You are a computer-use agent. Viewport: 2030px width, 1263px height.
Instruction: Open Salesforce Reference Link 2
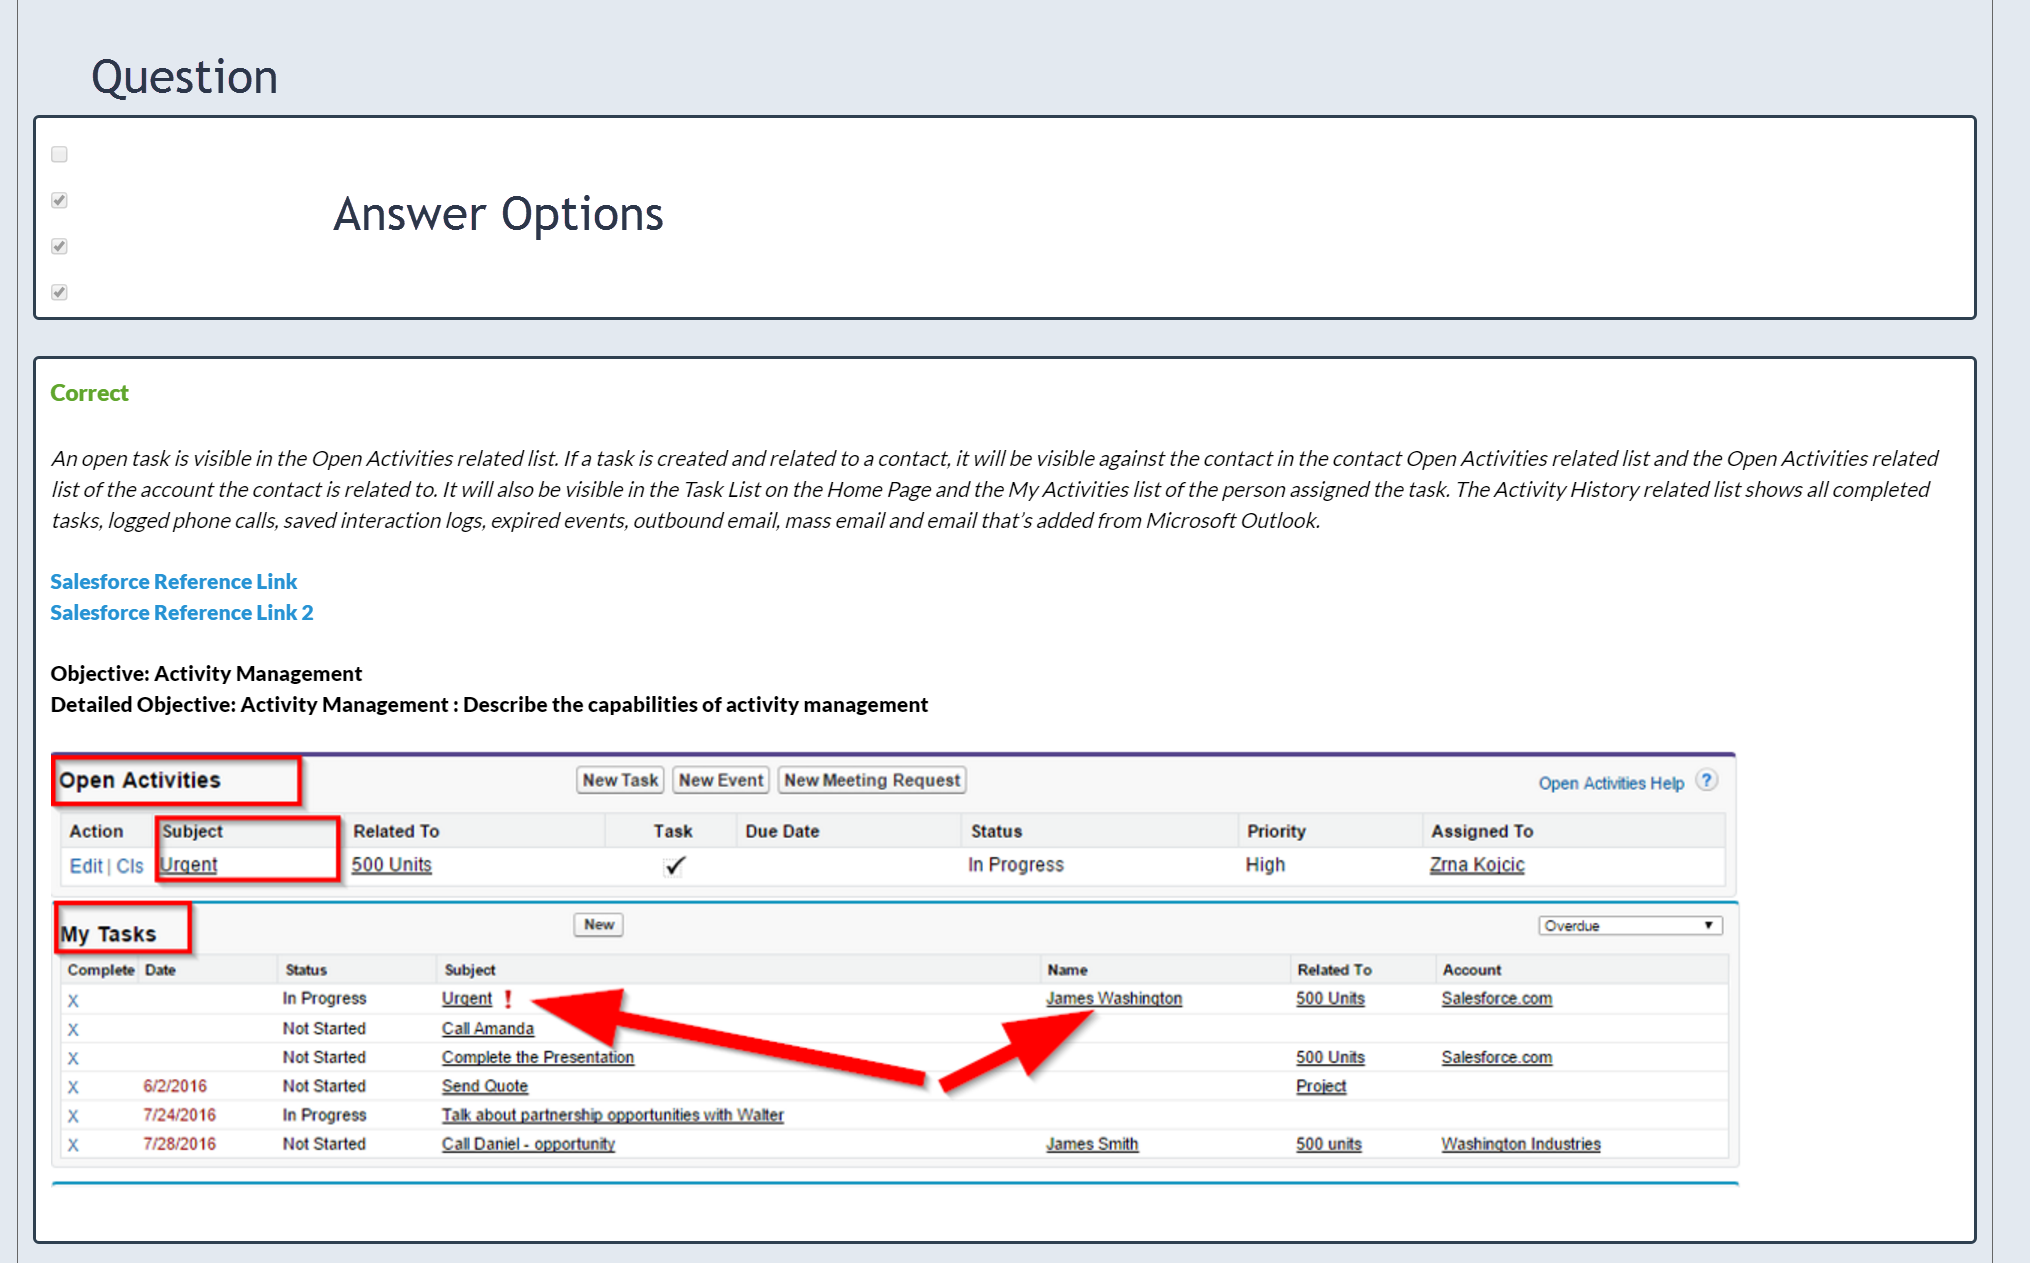(x=182, y=613)
